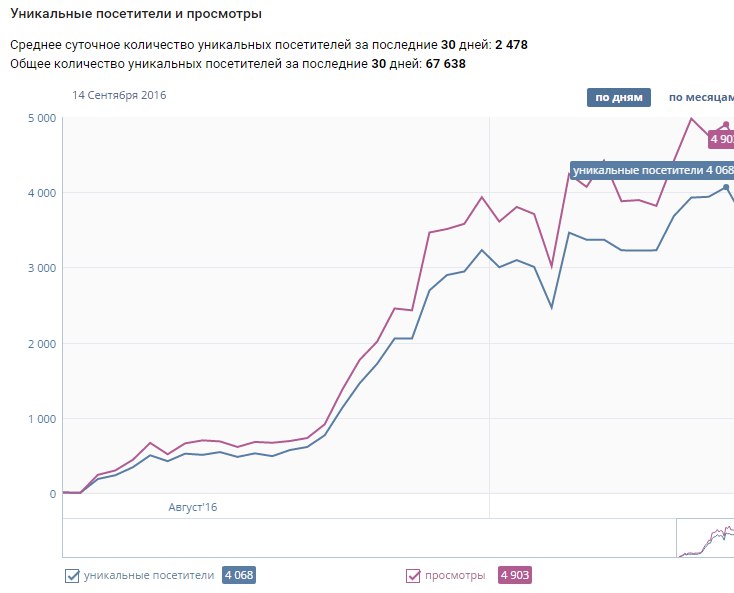Click the "просмотры" legend text
This screenshot has width=734, height=593.
tap(455, 575)
